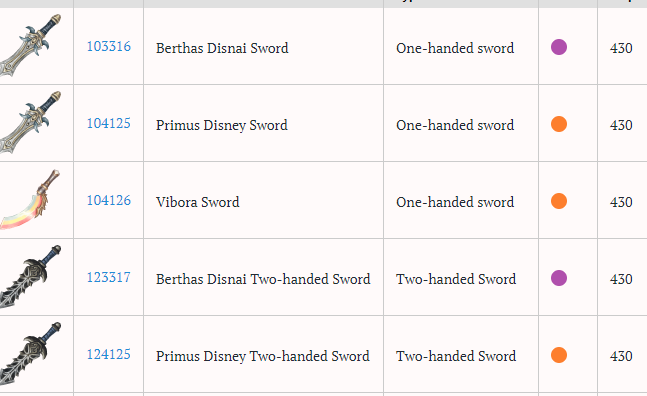Open item ID 103316 link
This screenshot has width=647, height=396.
pyautogui.click(x=109, y=47)
